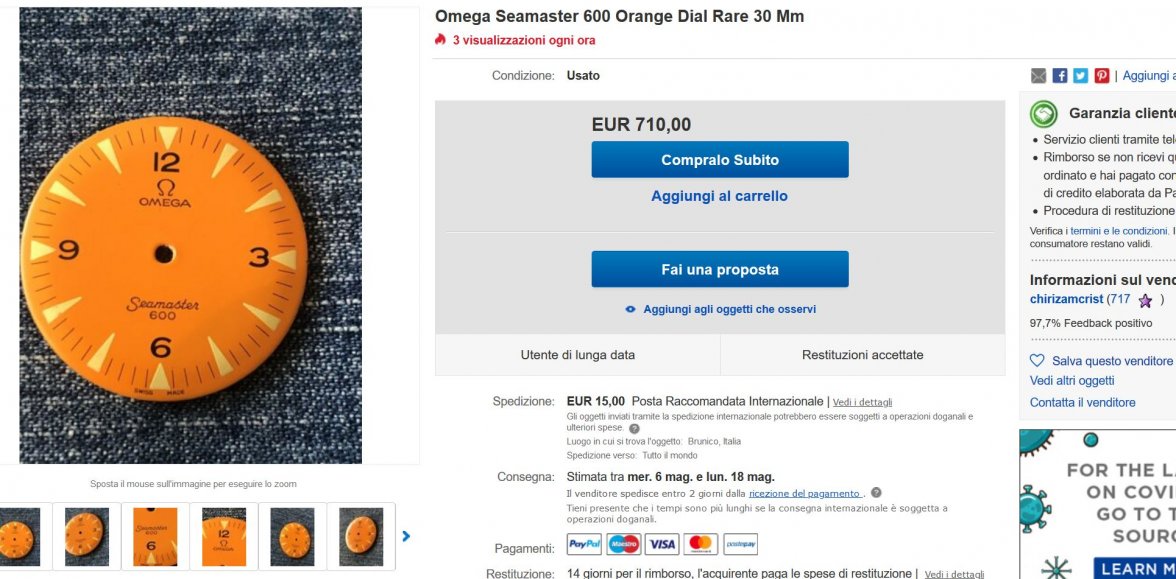Share the listing on Facebook
1176x579 pixels.
1060,76
